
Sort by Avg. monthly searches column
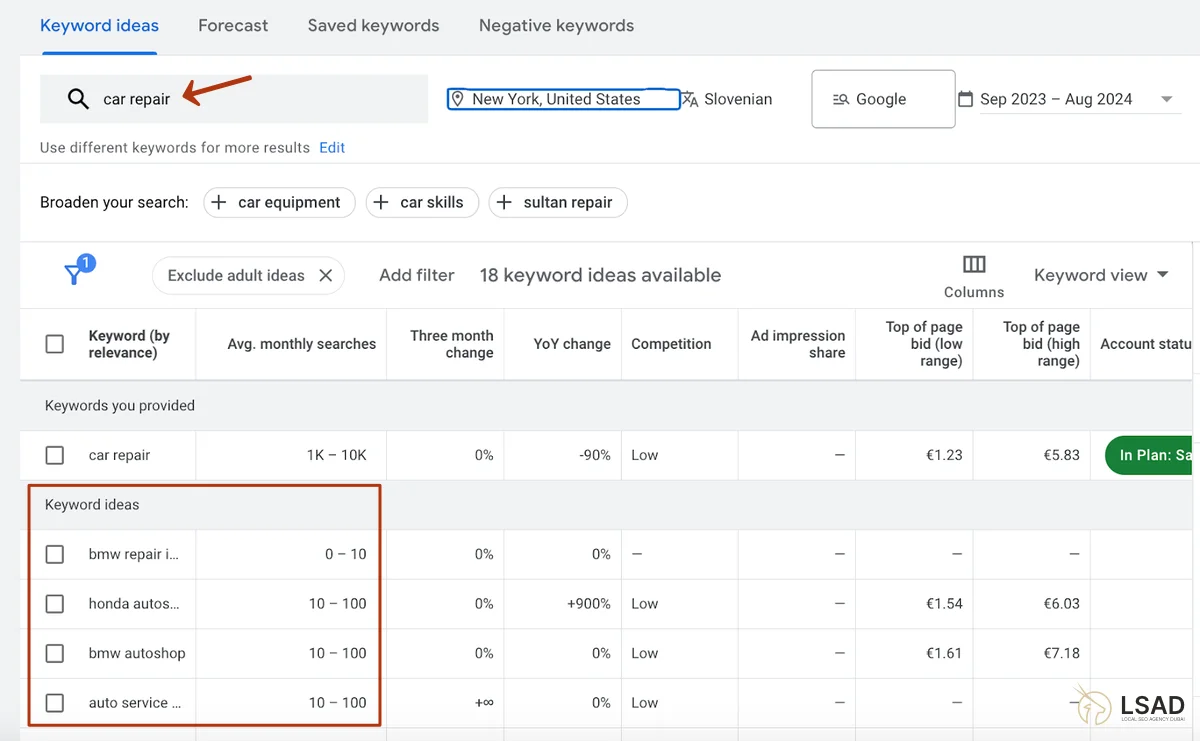[302, 344]
